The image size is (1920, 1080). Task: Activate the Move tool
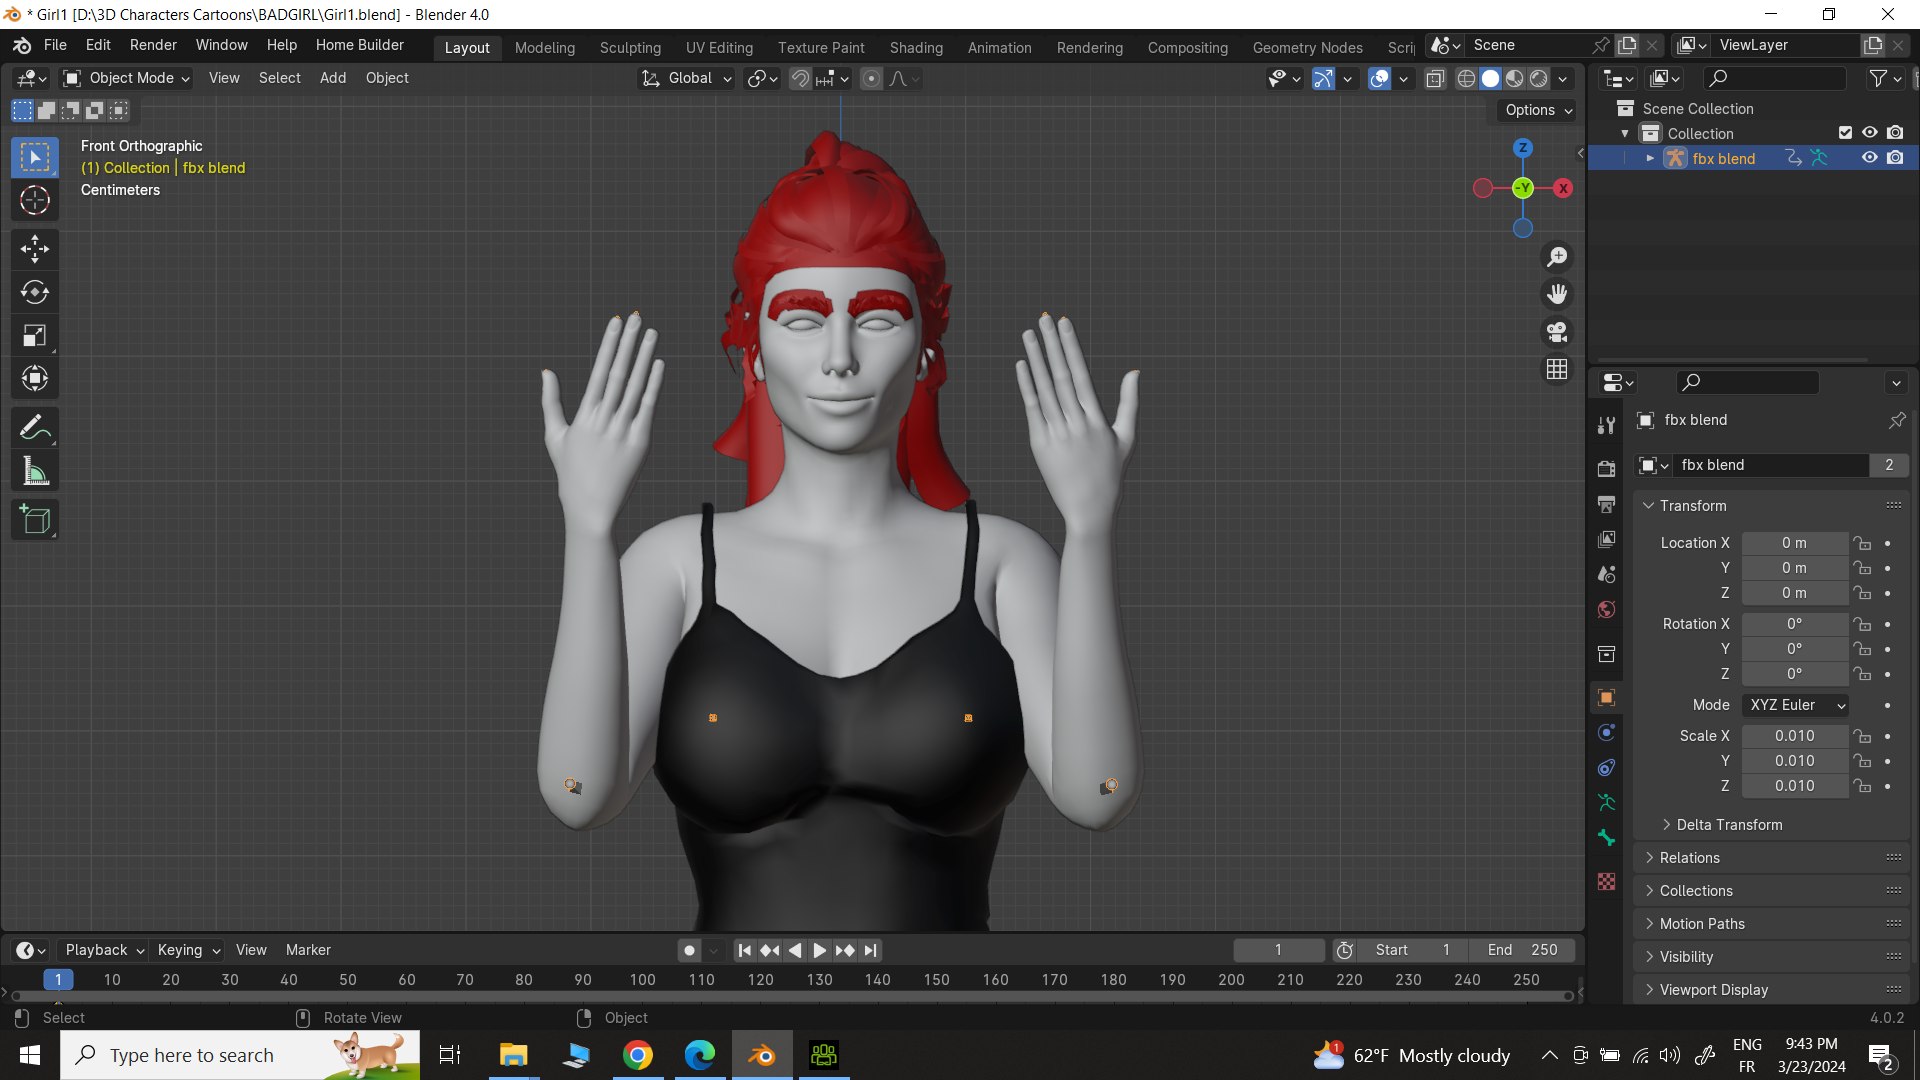(x=35, y=248)
